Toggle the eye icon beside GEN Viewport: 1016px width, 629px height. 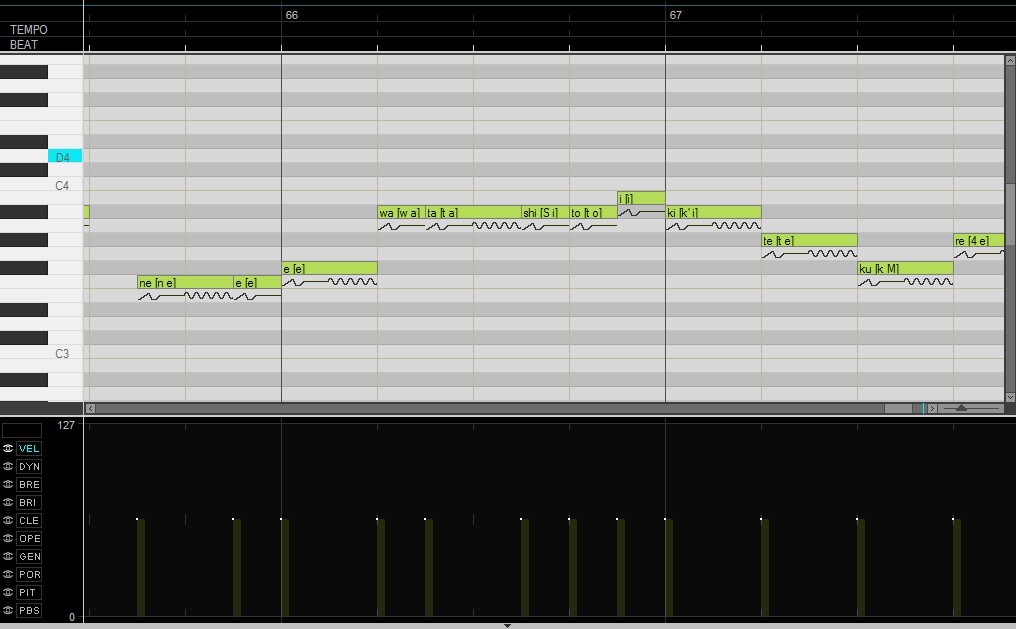point(8,556)
